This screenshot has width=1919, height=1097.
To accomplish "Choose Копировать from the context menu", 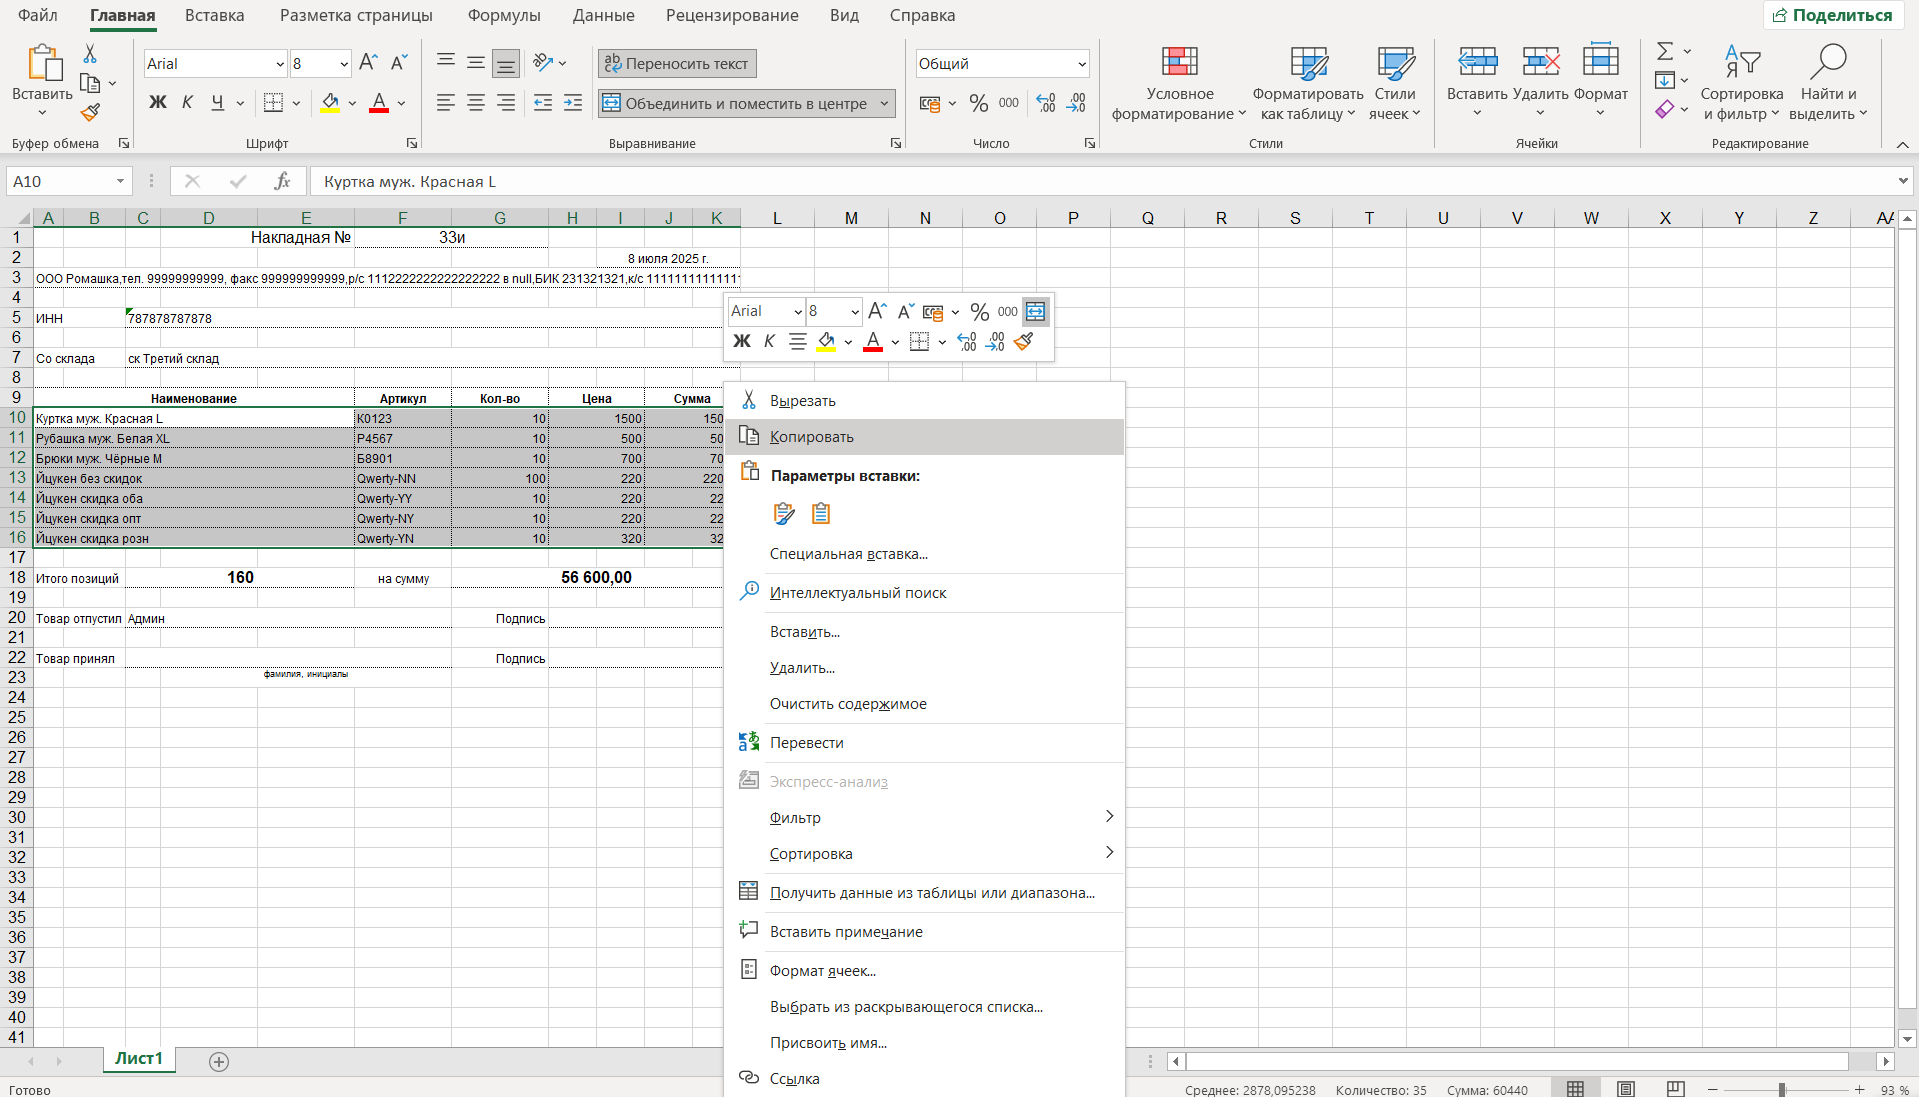I will 811,437.
